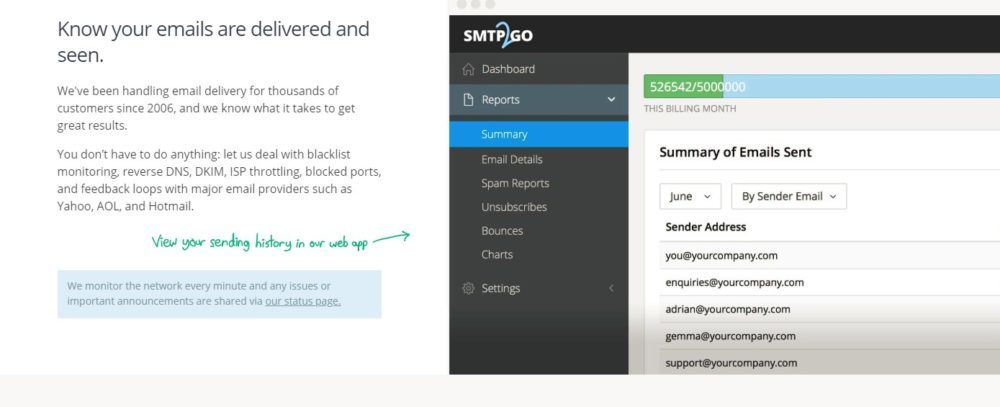Open the By Sender Email dropdown
This screenshot has height=407, width=1000.
click(788, 196)
